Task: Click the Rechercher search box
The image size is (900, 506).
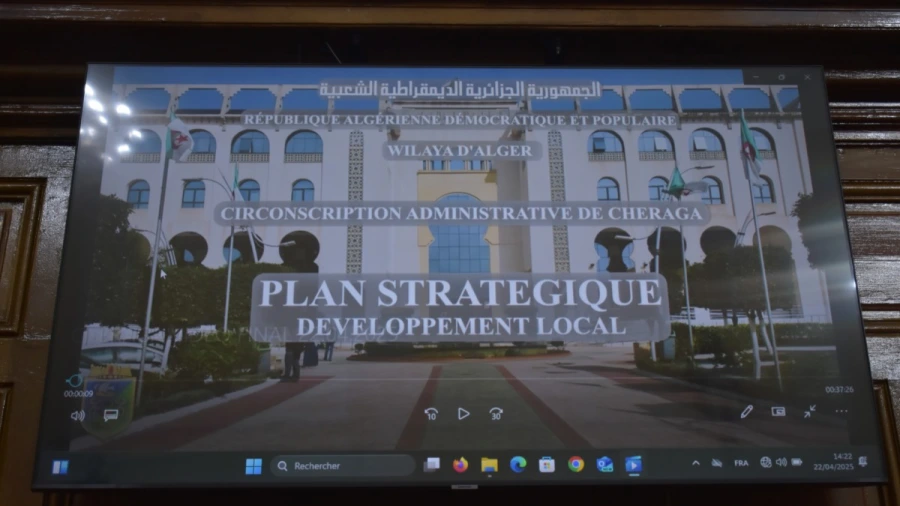Action: point(343,466)
